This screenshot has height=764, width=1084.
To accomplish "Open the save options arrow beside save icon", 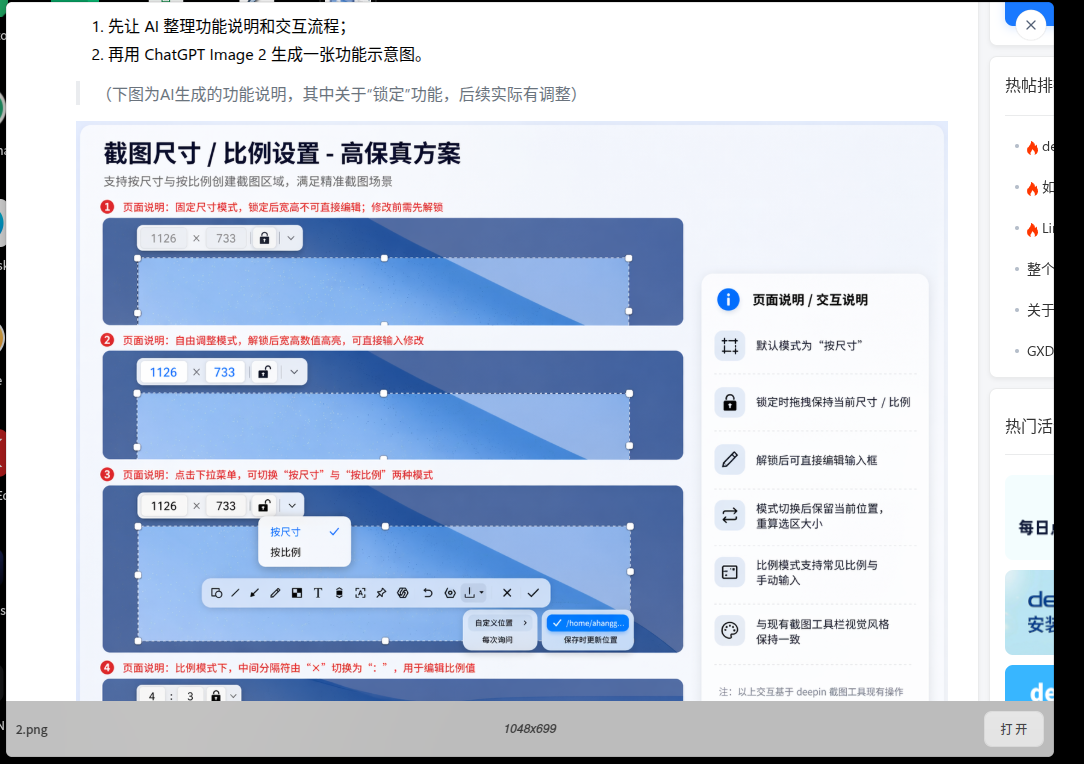I will coord(482,593).
